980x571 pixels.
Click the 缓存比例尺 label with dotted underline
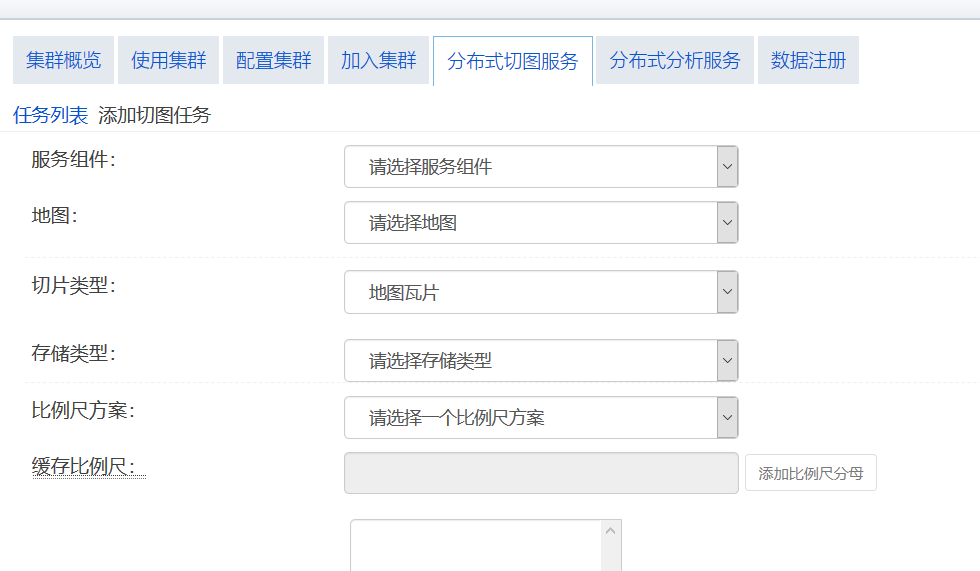[89, 467]
